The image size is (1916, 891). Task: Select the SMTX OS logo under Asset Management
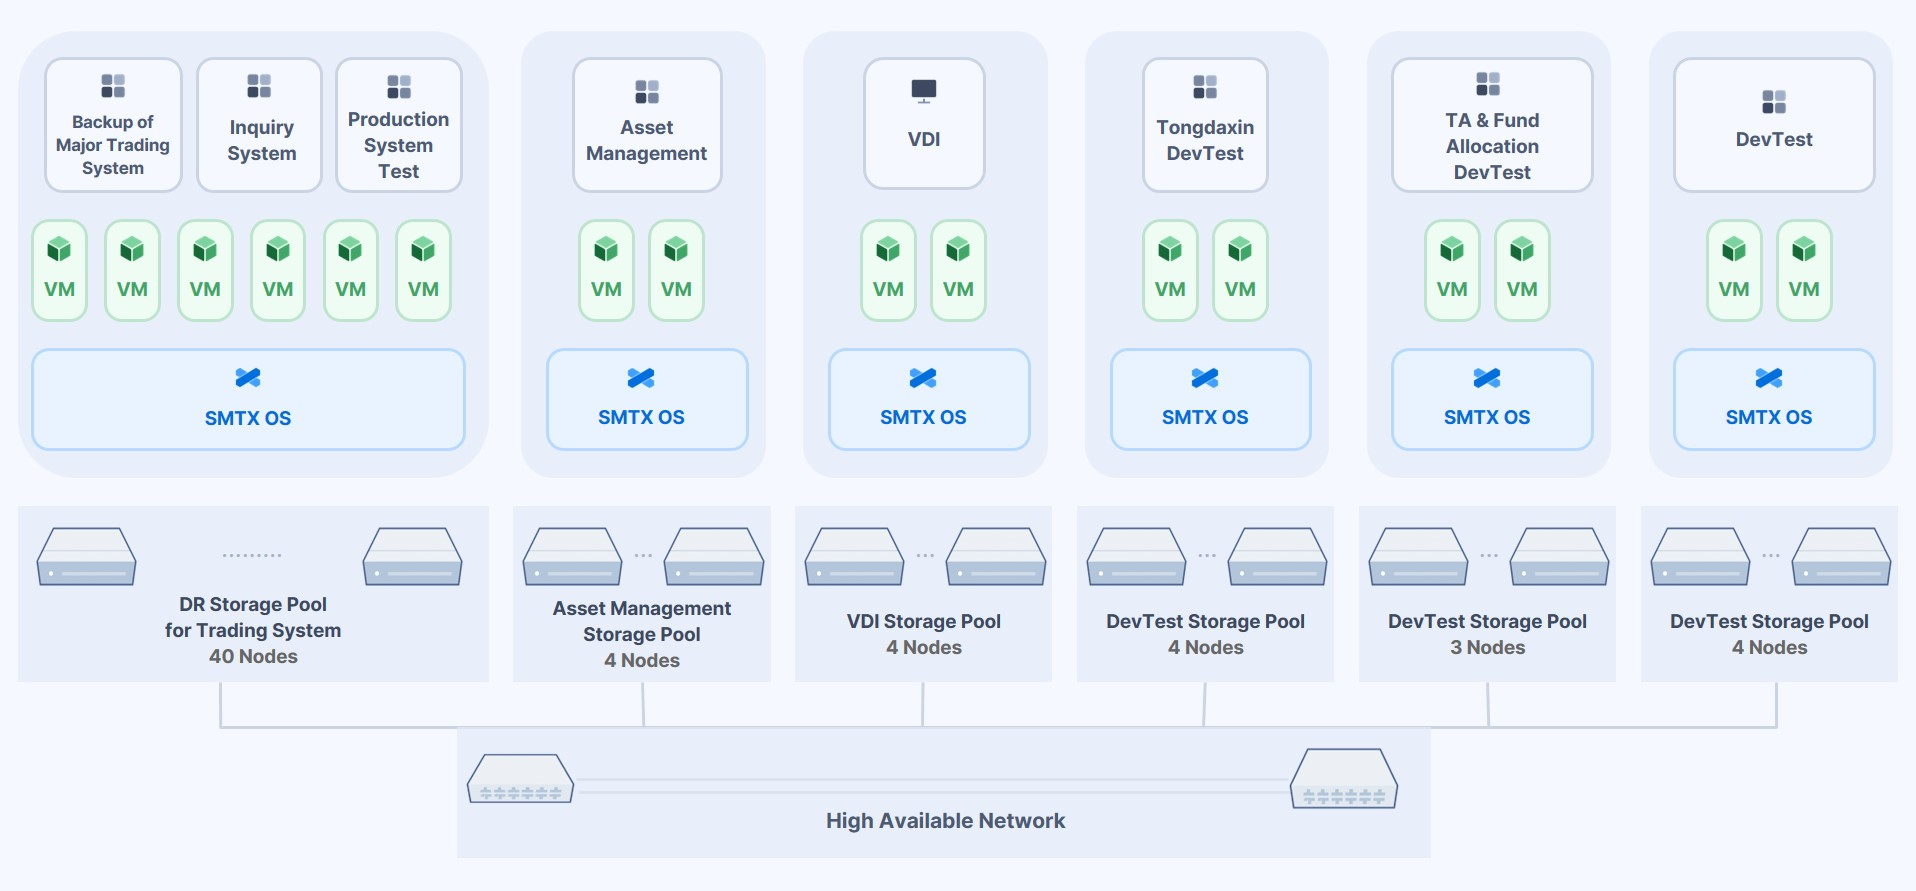(641, 378)
